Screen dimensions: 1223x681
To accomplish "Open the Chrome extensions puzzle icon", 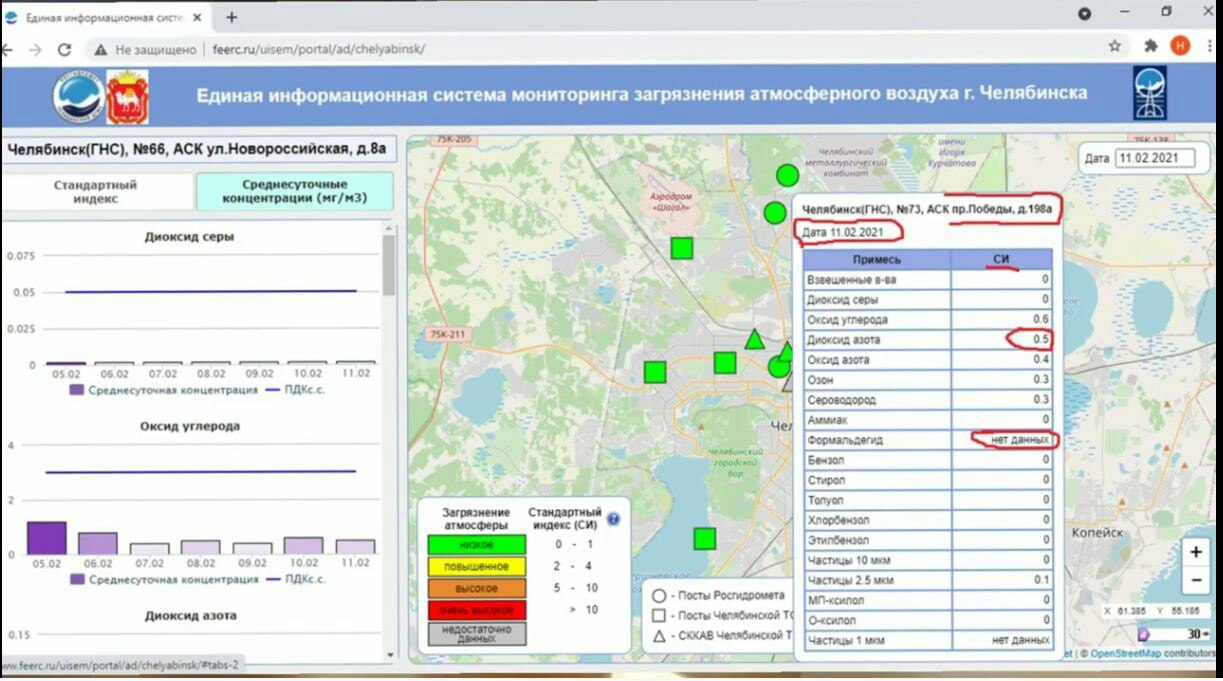I will (x=1151, y=46).
